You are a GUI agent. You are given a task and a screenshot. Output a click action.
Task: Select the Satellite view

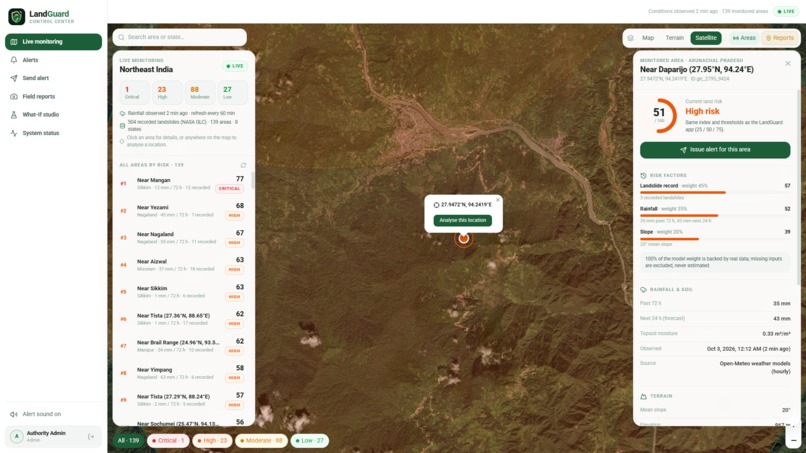click(706, 38)
